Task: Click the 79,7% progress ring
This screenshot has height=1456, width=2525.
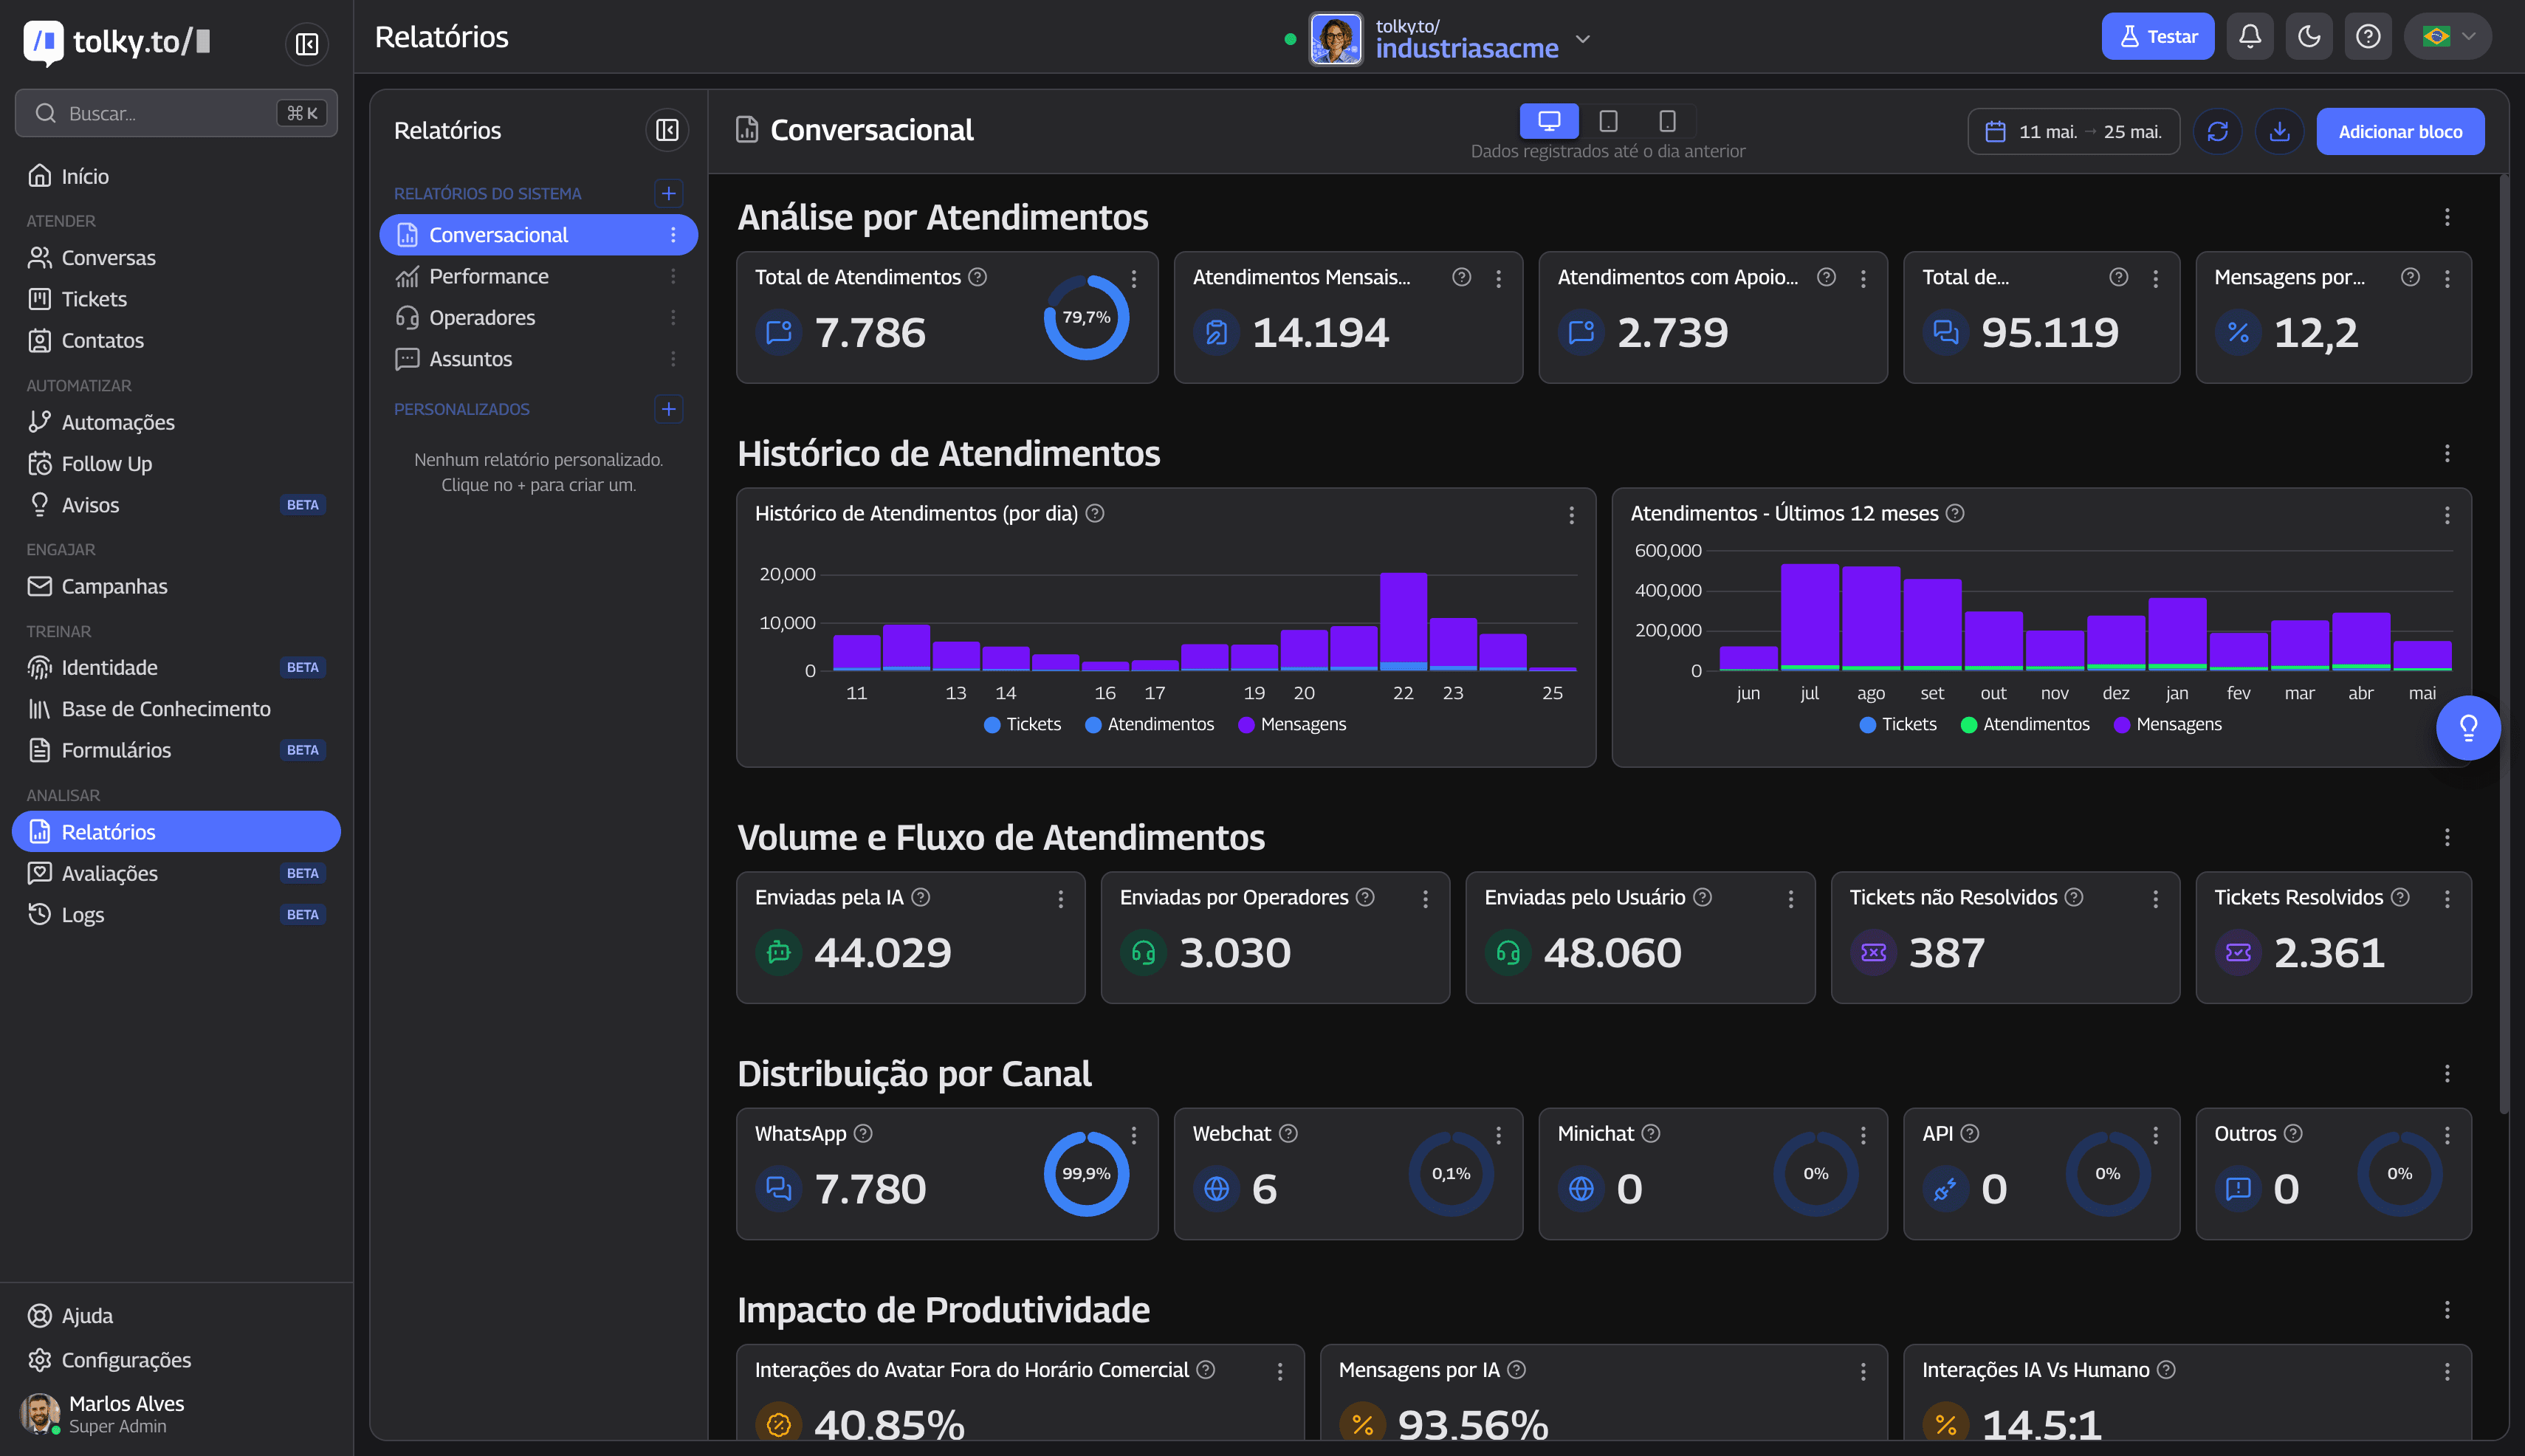Action: 1086,317
